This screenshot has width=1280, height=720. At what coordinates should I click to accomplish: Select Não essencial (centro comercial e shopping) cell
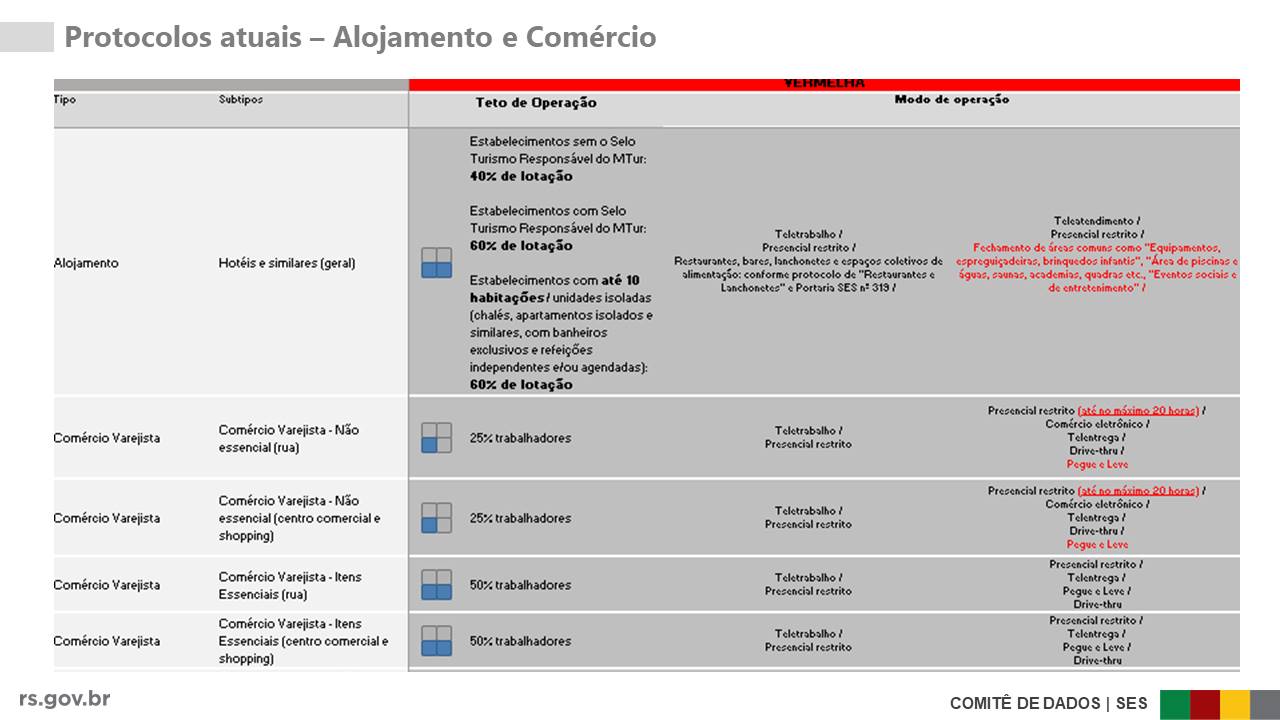[299, 518]
